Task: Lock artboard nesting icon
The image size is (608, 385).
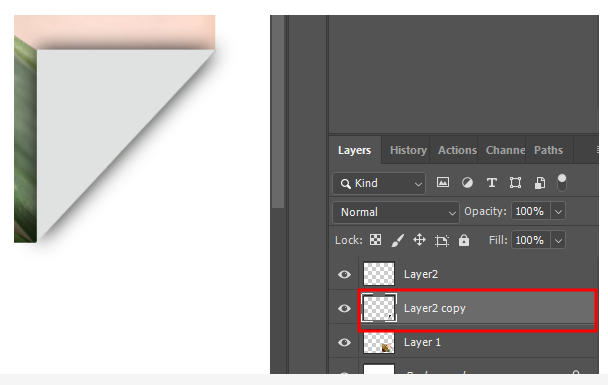Action: (442, 241)
